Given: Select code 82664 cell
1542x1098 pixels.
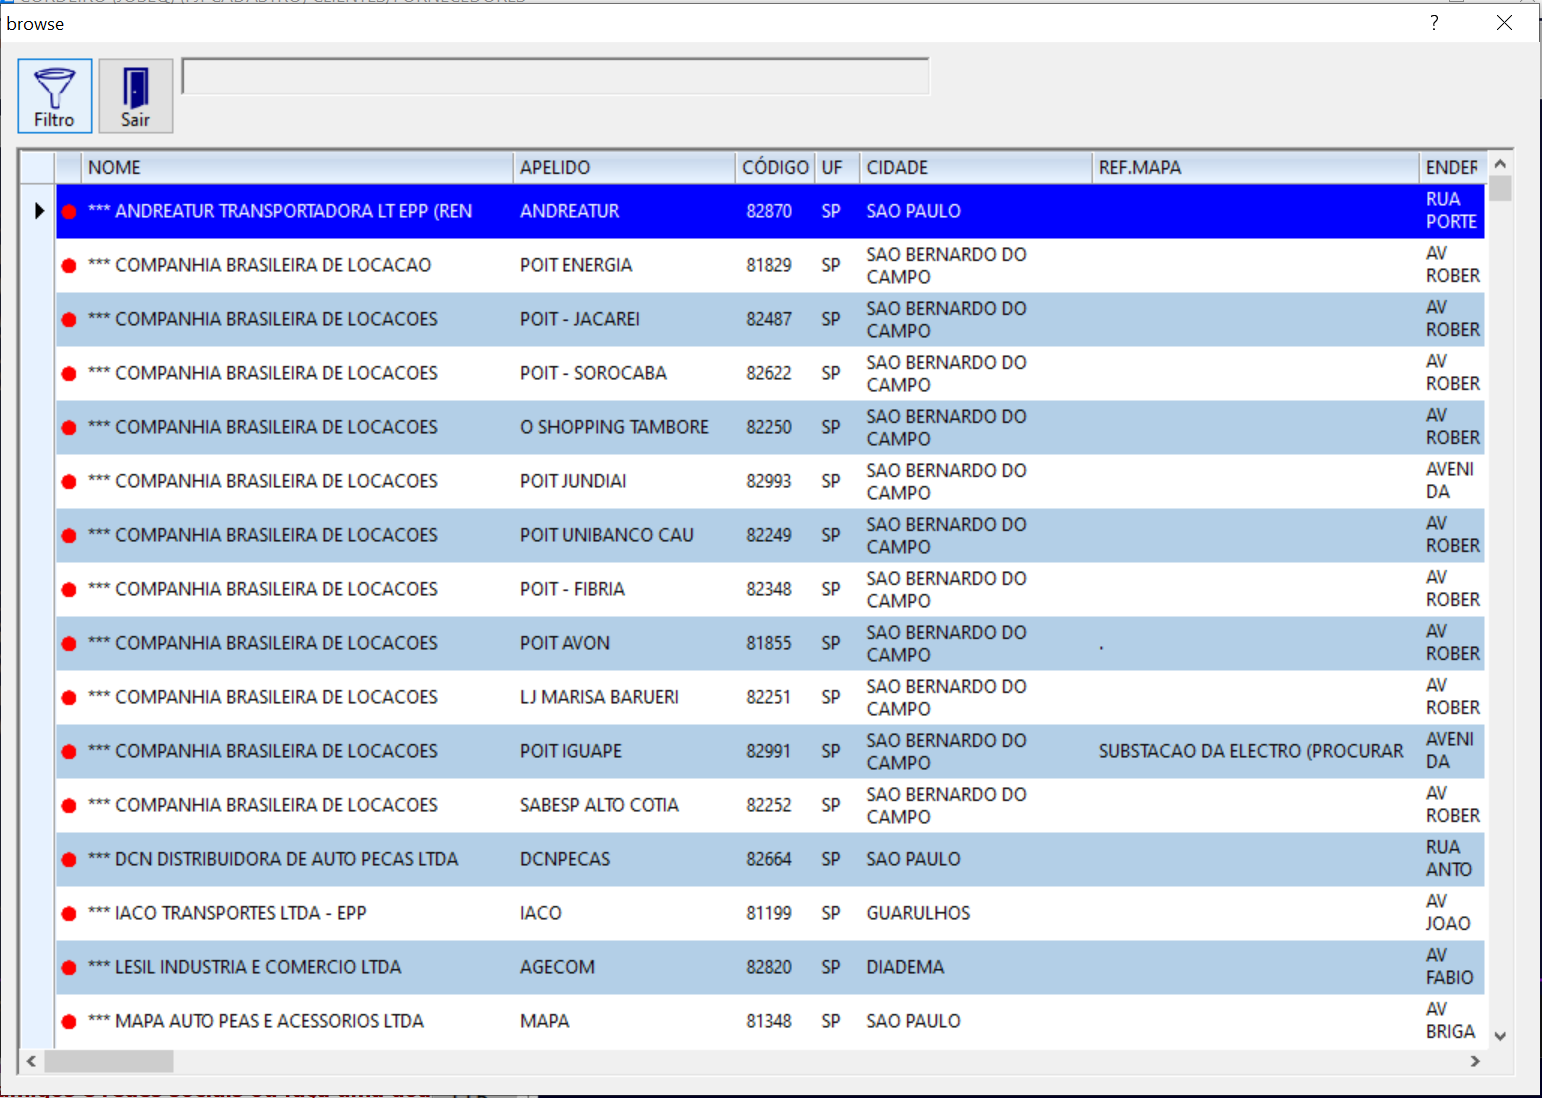Looking at the screenshot, I should pos(768,859).
